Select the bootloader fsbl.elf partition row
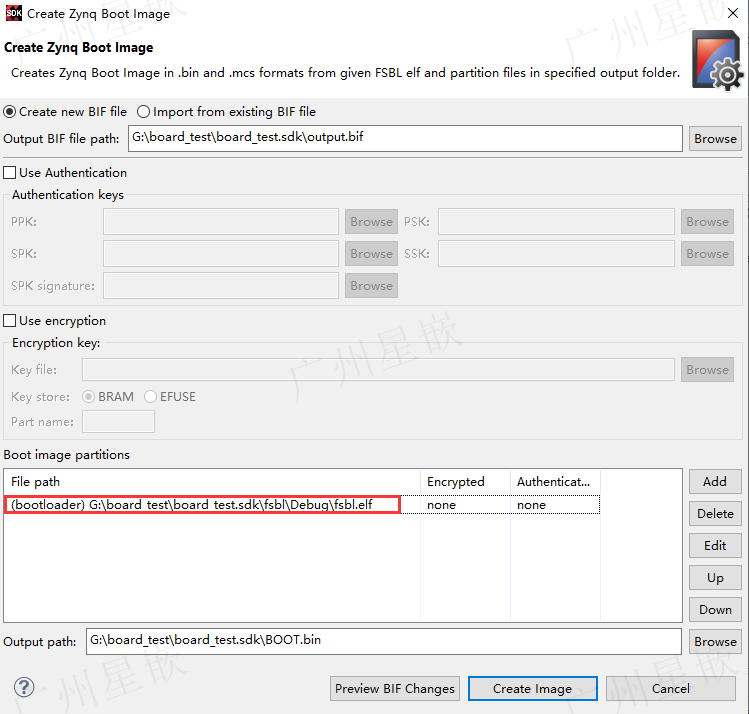The height and width of the screenshot is (714, 749). coord(301,505)
